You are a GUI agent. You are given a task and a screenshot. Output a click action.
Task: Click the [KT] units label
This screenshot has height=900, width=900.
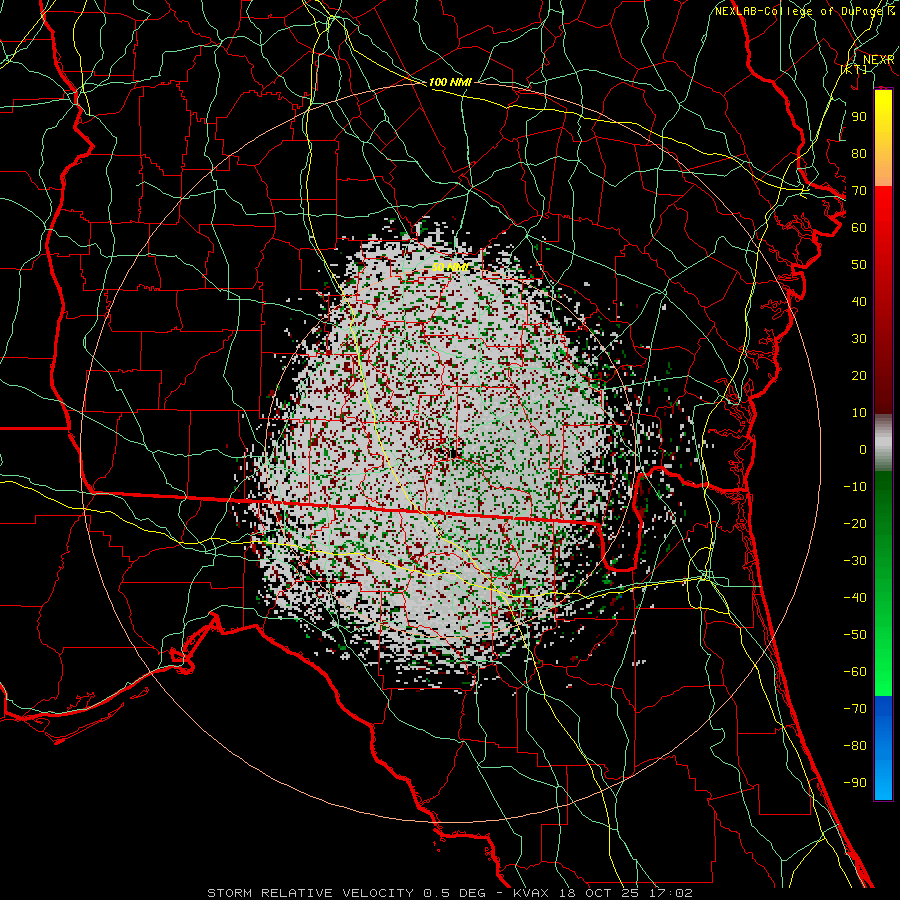[854, 69]
